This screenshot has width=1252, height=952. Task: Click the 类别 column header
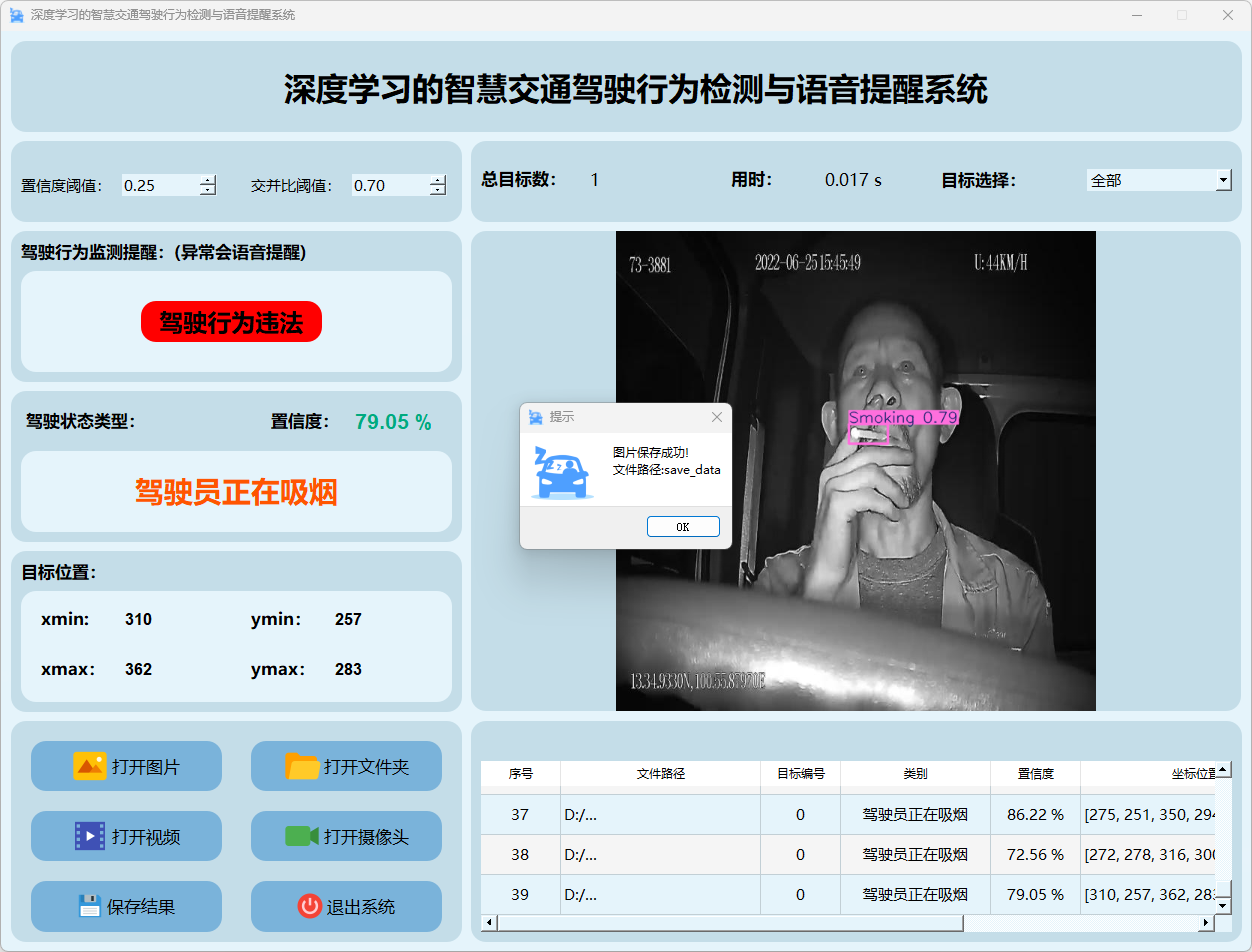(915, 774)
